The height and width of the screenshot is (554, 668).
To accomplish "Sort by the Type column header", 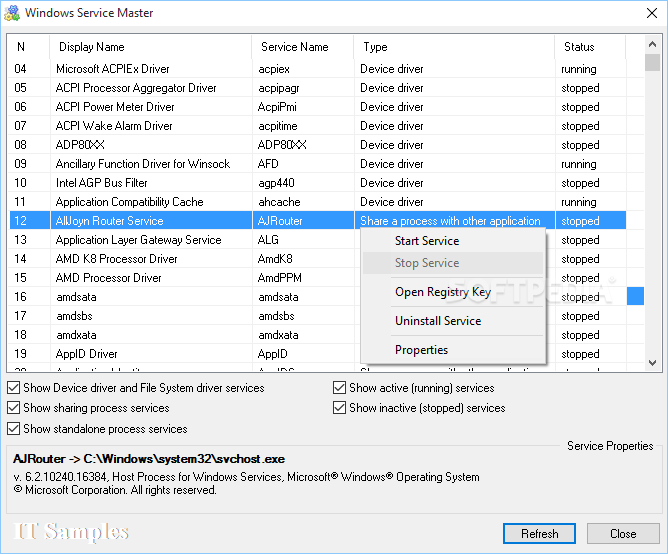I will coord(454,47).
